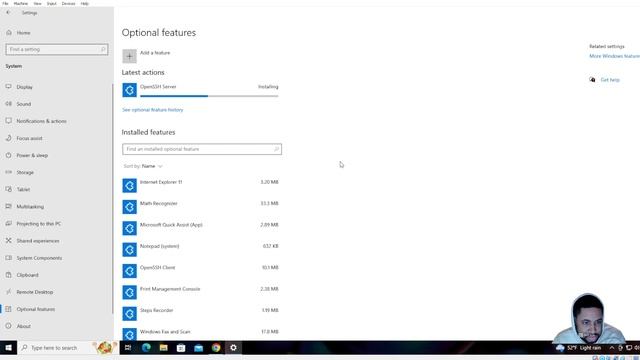This screenshot has width=640, height=360.
Task: Open Multitasking settings
Action: tap(30, 207)
